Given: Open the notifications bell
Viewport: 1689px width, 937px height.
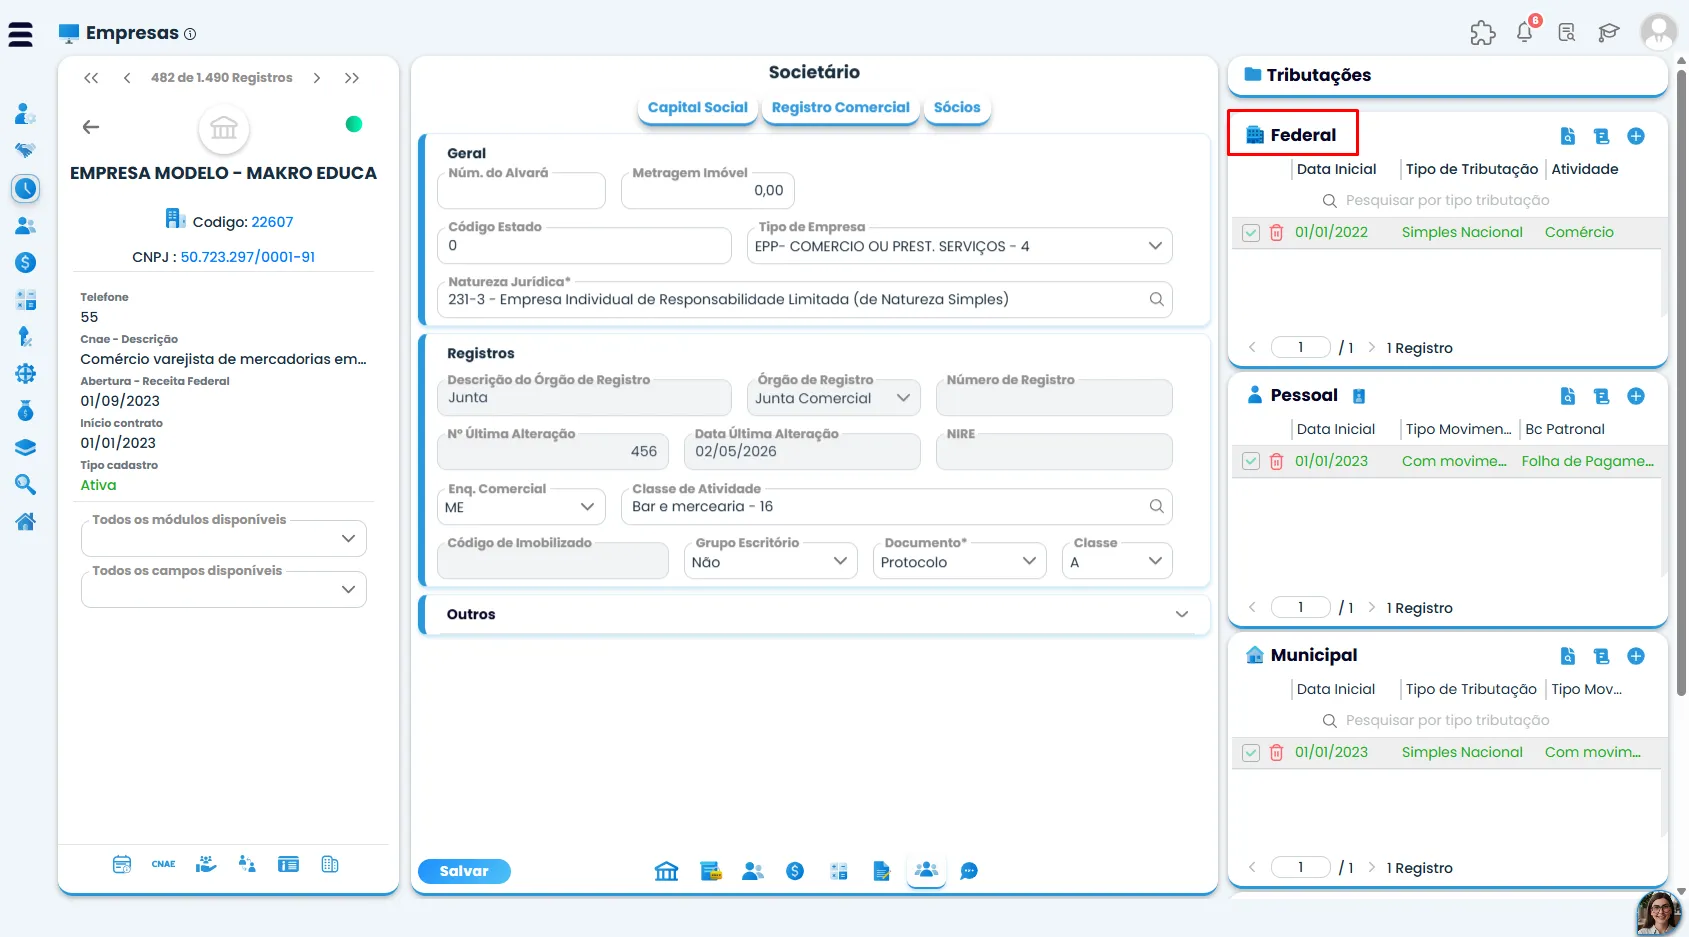Looking at the screenshot, I should click(x=1525, y=32).
